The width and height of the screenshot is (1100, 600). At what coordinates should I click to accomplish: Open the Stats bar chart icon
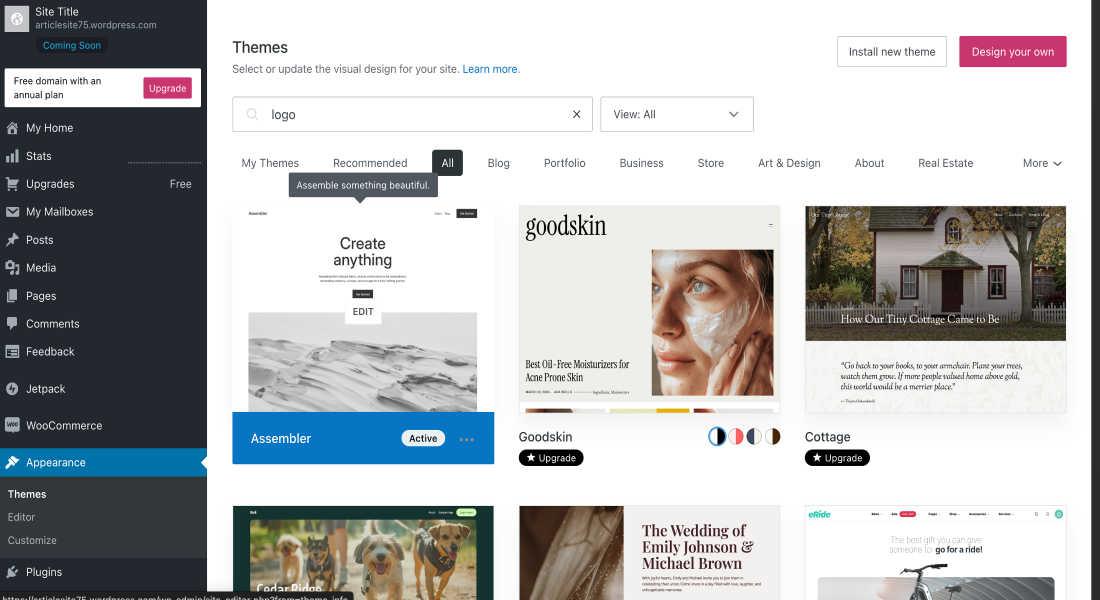click(x=12, y=156)
